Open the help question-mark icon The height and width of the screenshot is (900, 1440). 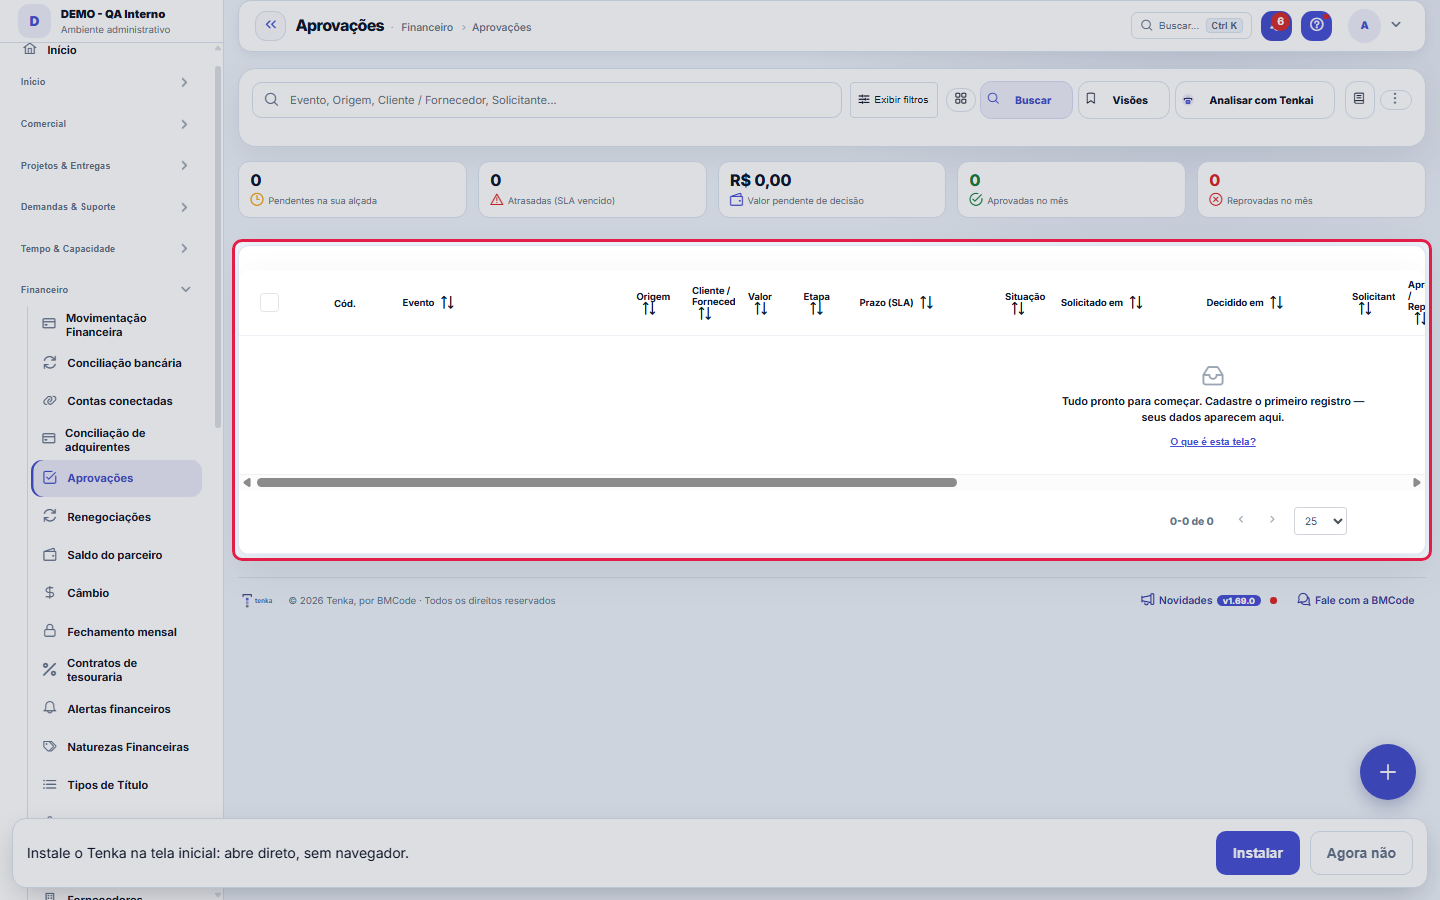click(1317, 25)
